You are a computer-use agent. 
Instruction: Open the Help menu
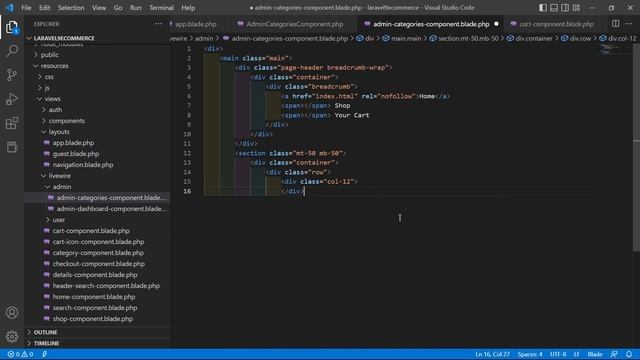(x=188, y=8)
